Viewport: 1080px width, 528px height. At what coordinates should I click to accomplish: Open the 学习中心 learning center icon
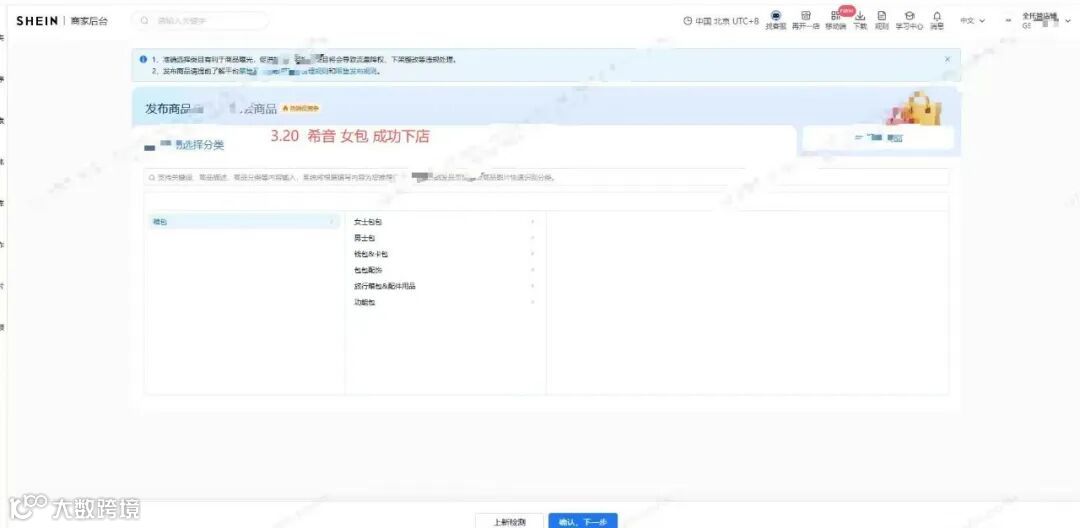coord(909,20)
